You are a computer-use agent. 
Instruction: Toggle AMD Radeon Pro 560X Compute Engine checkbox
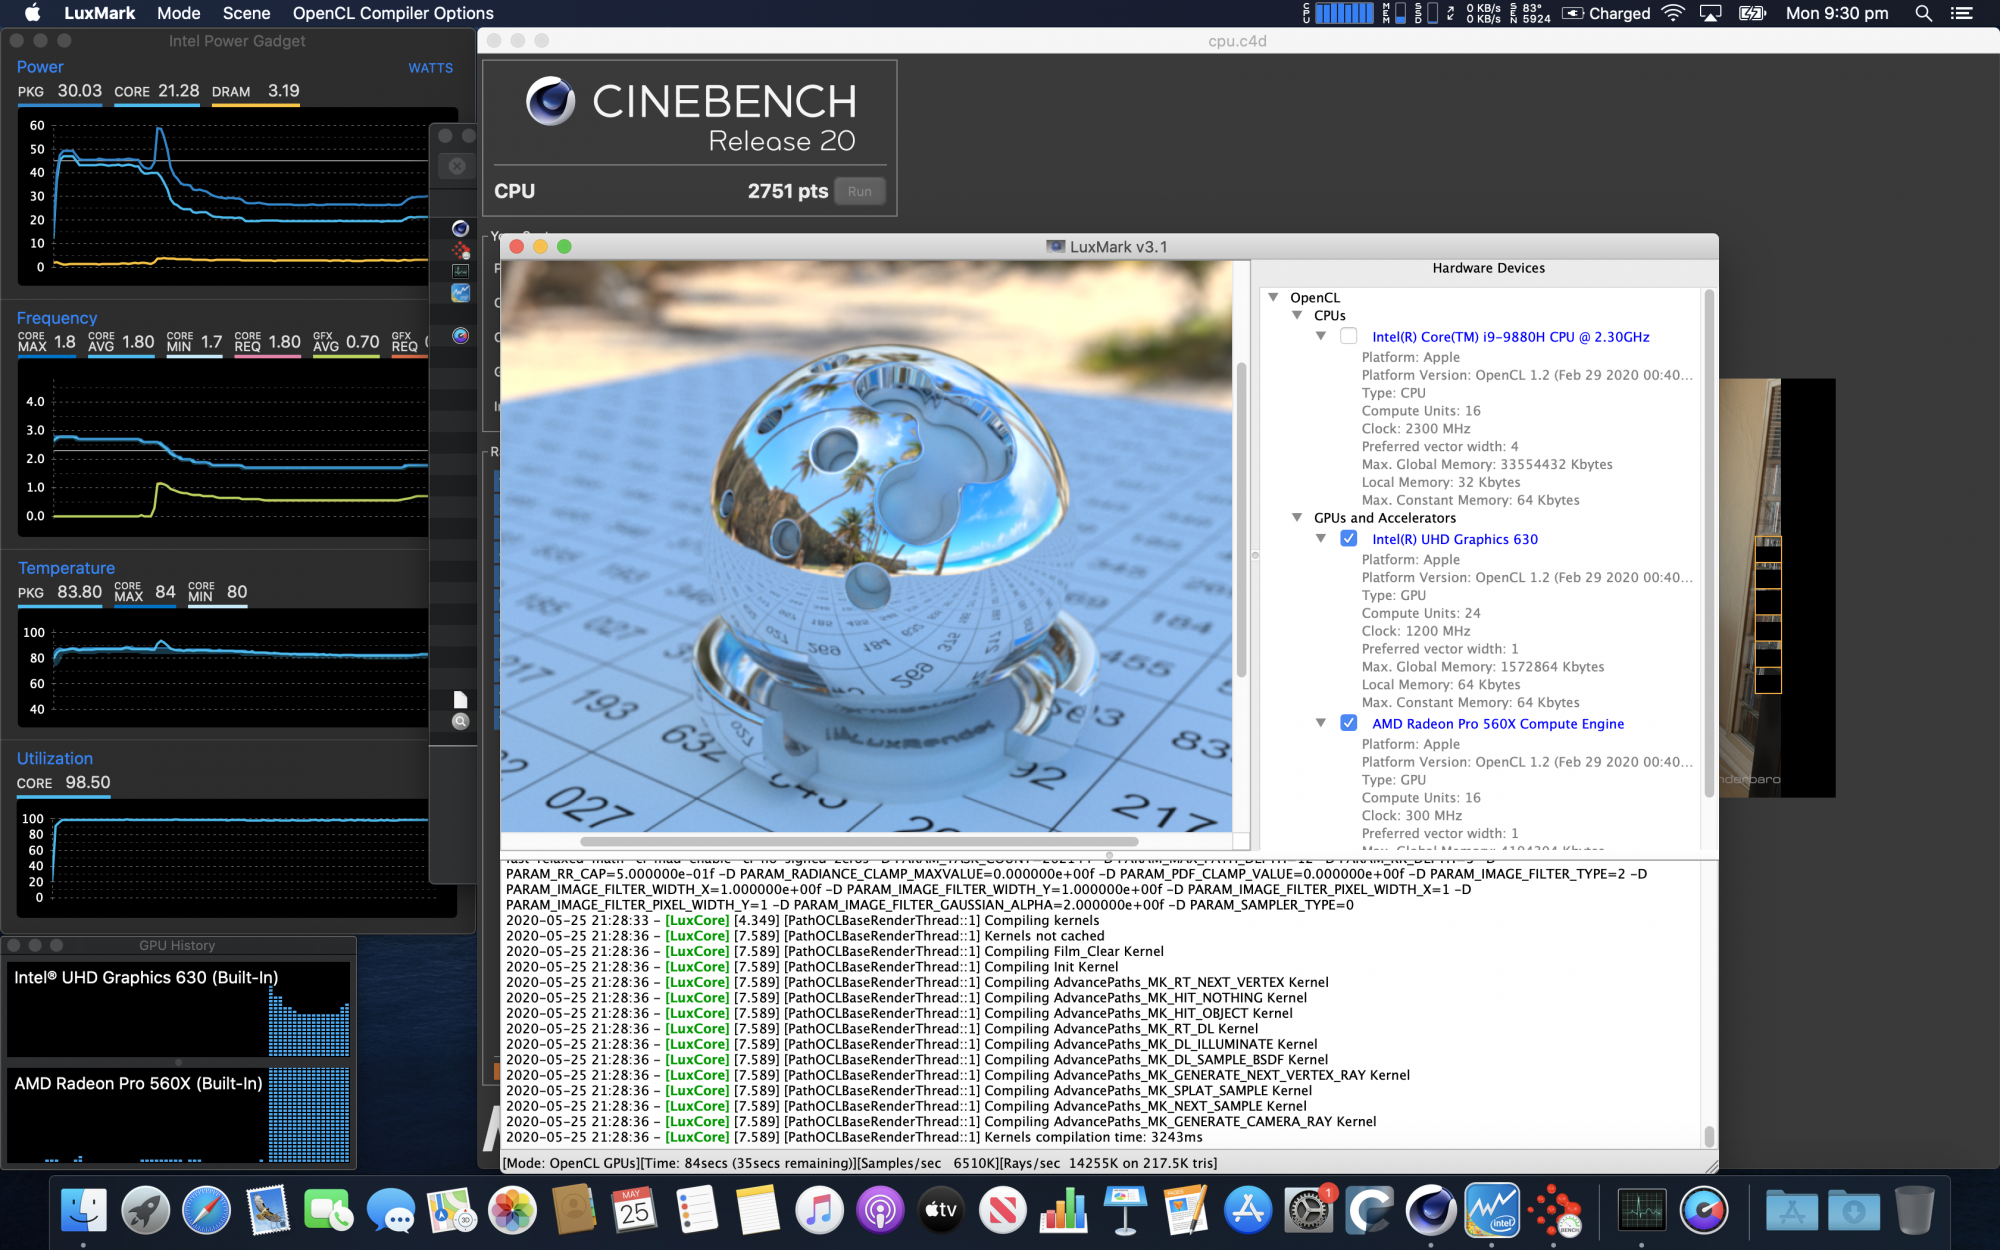coord(1343,723)
